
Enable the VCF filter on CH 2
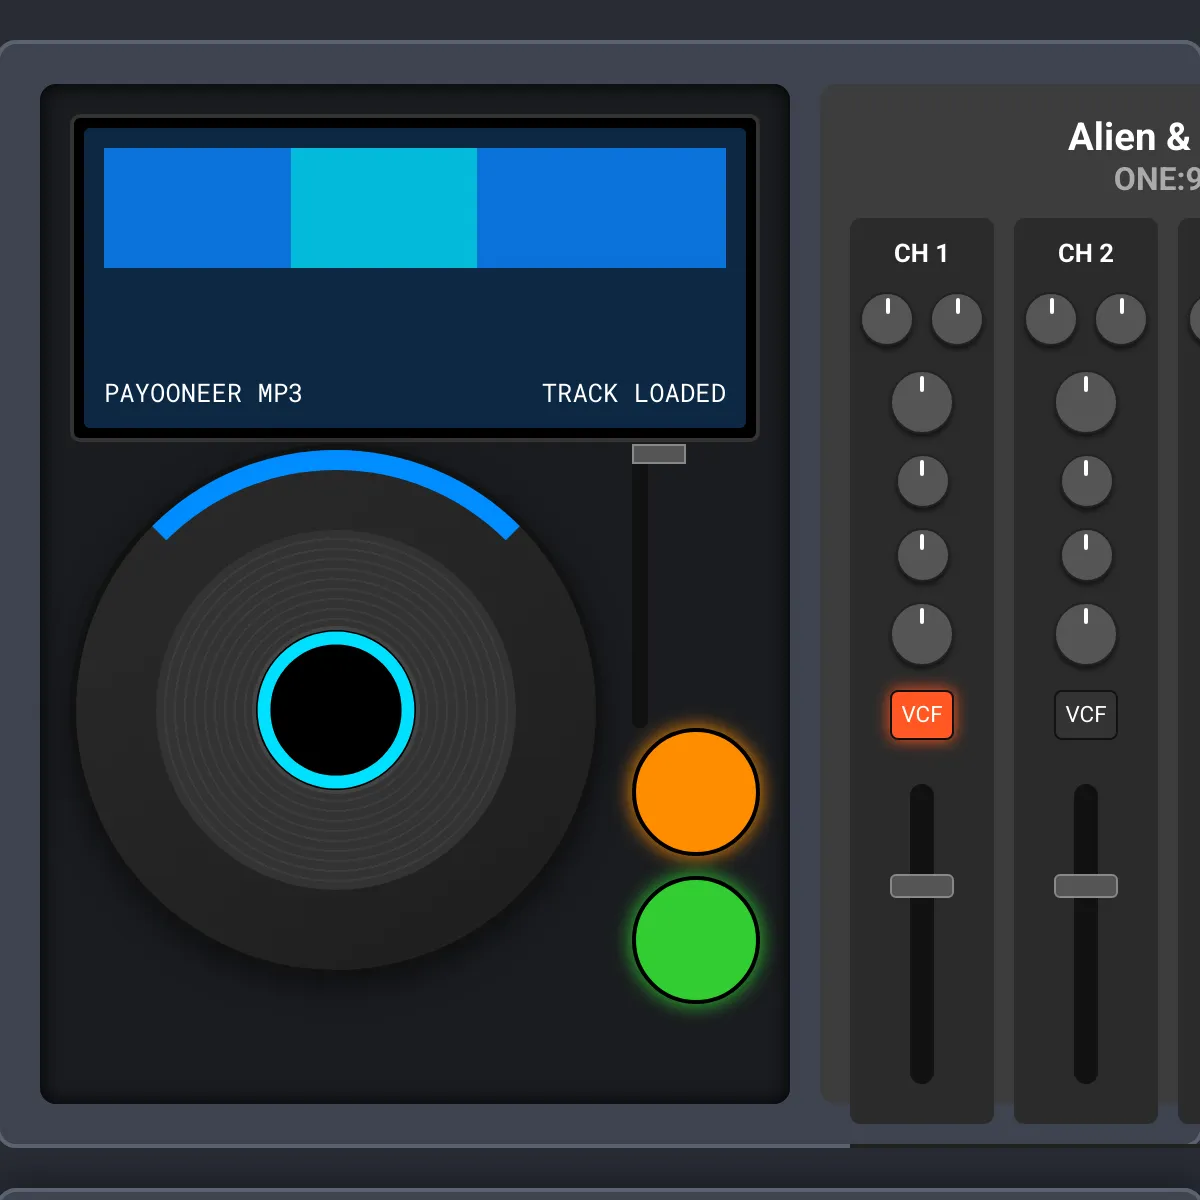pyautogui.click(x=1085, y=714)
